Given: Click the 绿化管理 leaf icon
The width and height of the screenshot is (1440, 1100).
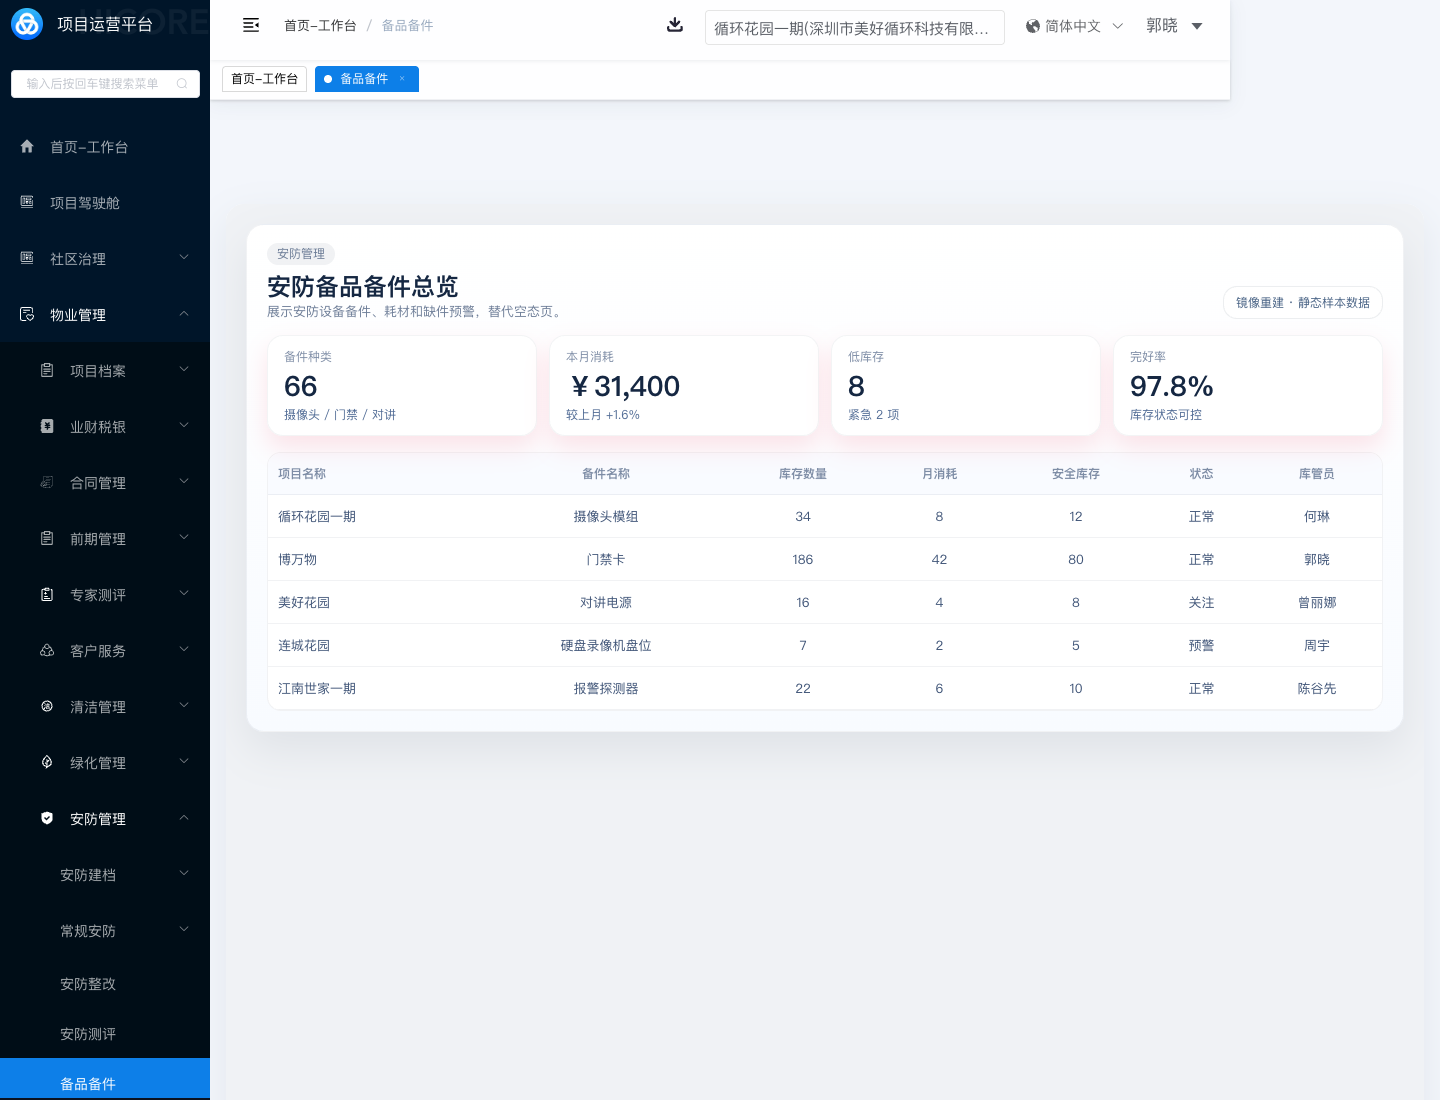Looking at the screenshot, I should [47, 763].
